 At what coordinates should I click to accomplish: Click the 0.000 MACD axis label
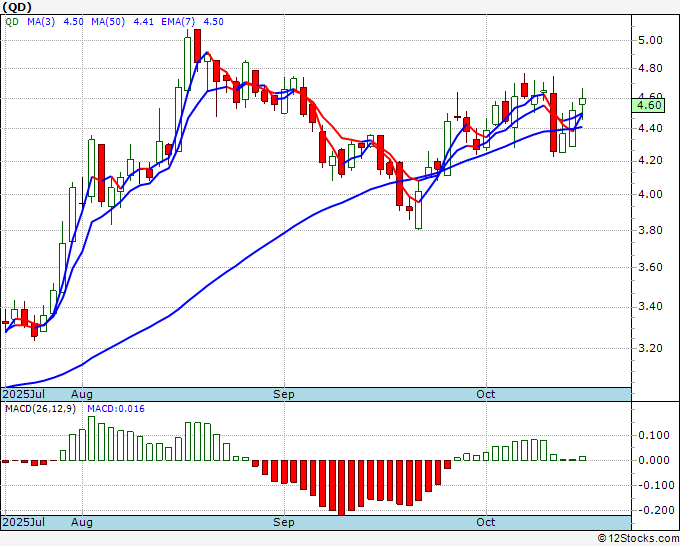coord(654,460)
